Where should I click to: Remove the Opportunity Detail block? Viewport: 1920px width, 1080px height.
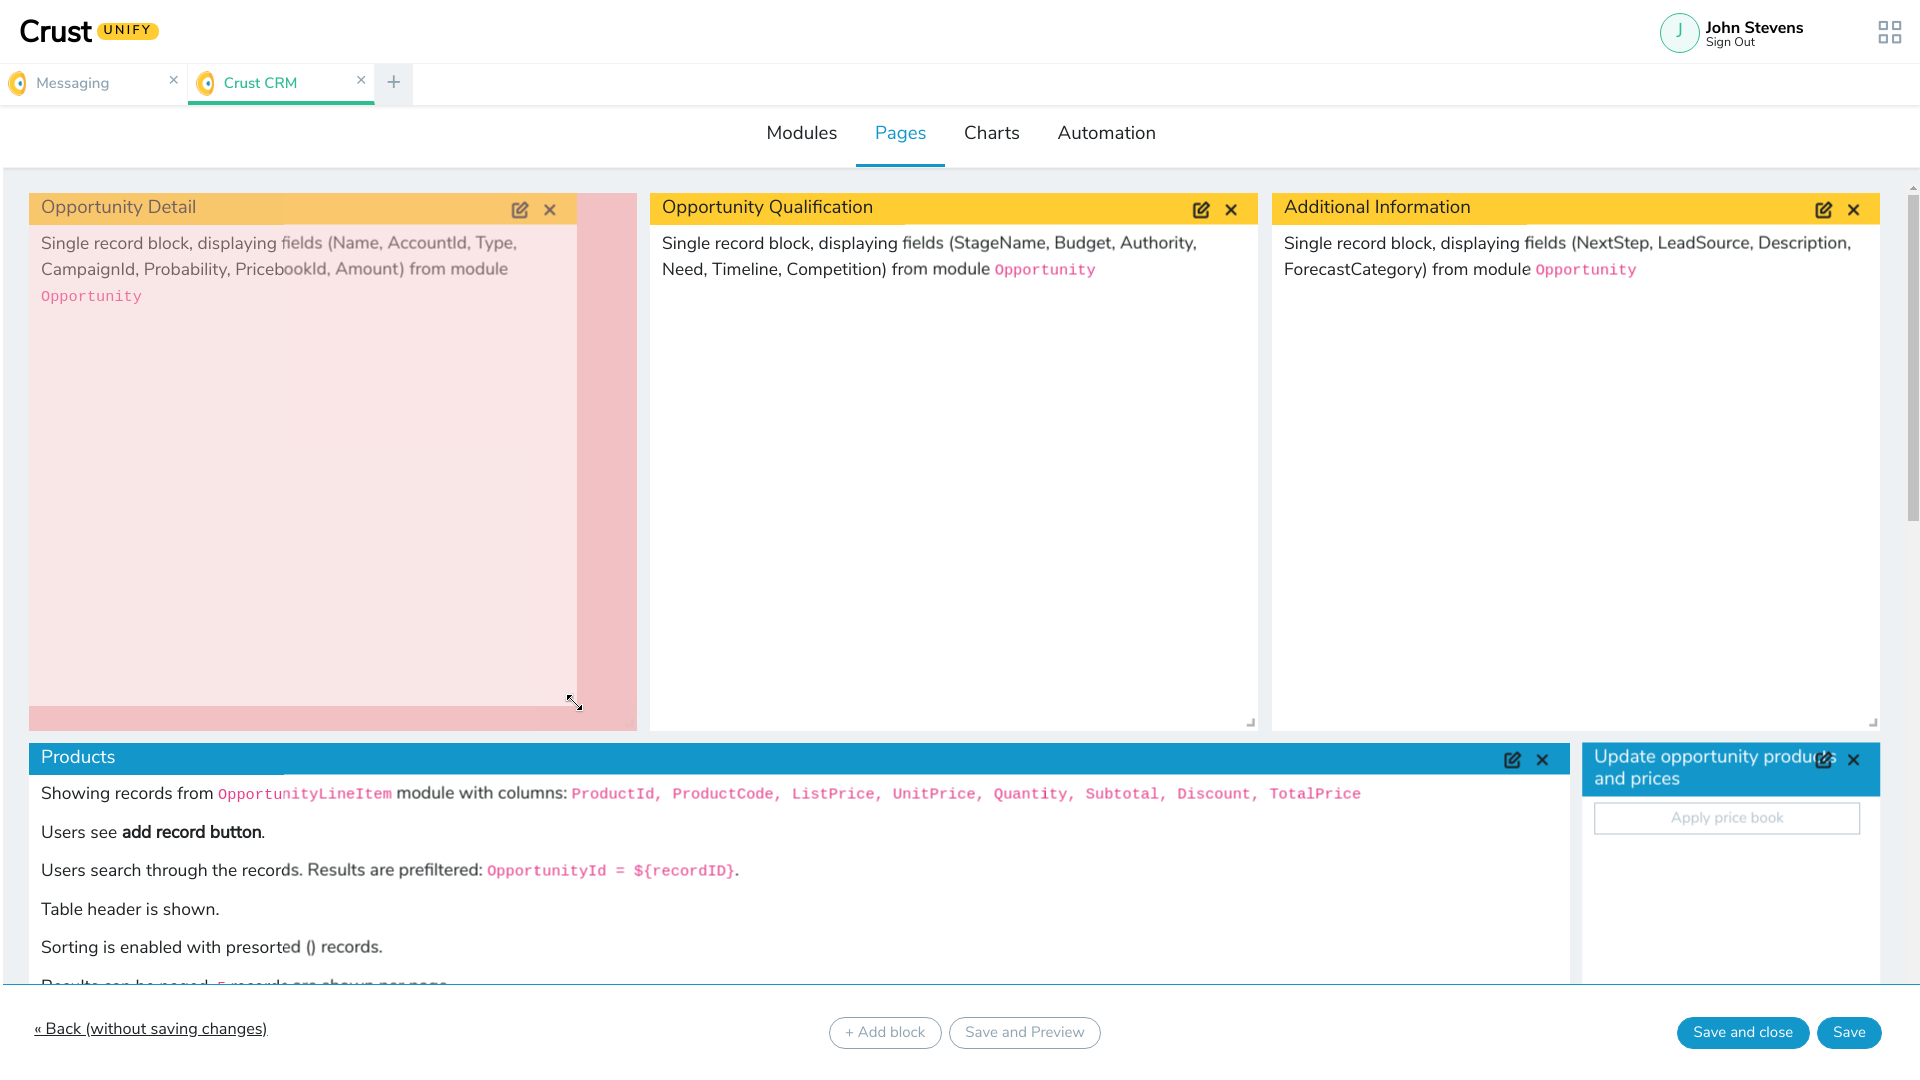550,210
